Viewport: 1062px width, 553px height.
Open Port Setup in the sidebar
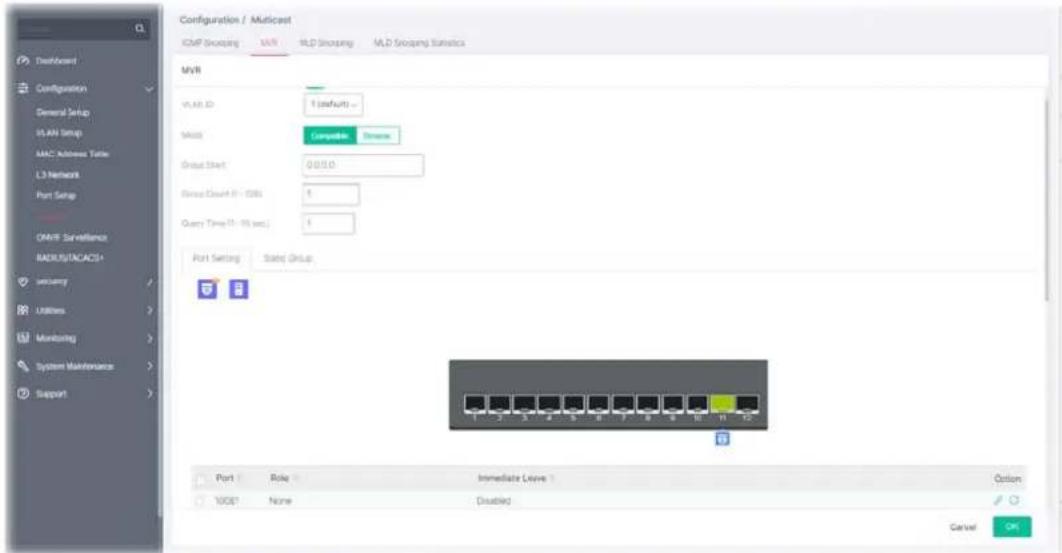tap(56, 195)
